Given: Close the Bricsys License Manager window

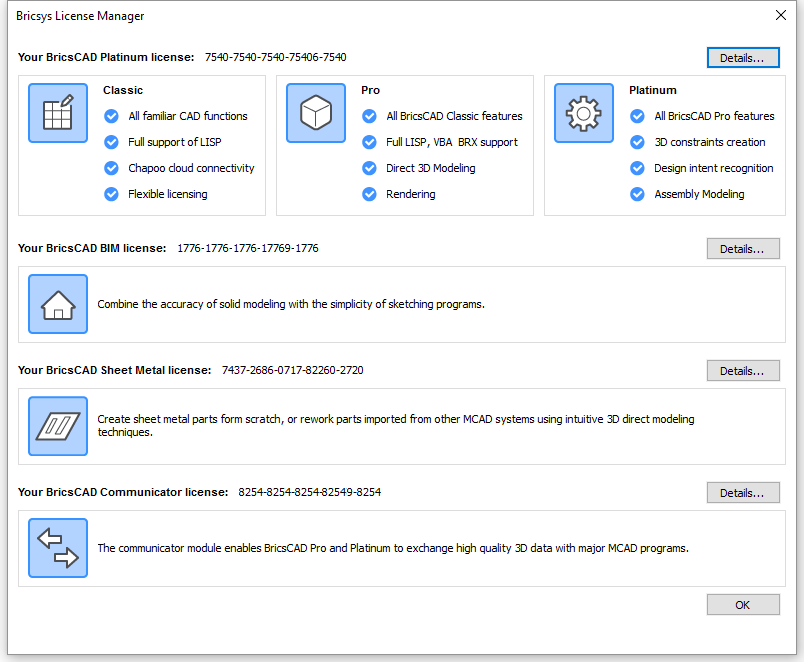Looking at the screenshot, I should (x=780, y=15).
